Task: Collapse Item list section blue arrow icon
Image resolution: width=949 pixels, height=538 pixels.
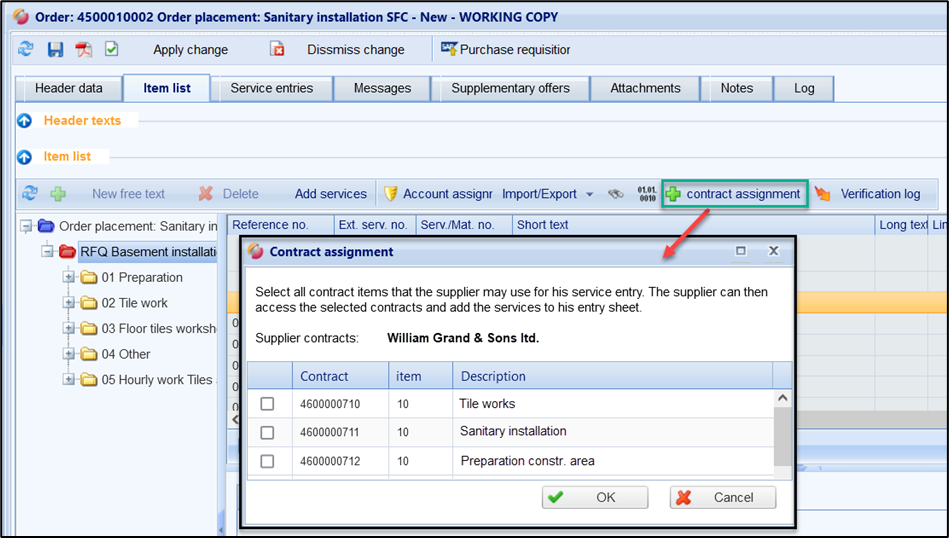Action: (x=24, y=157)
